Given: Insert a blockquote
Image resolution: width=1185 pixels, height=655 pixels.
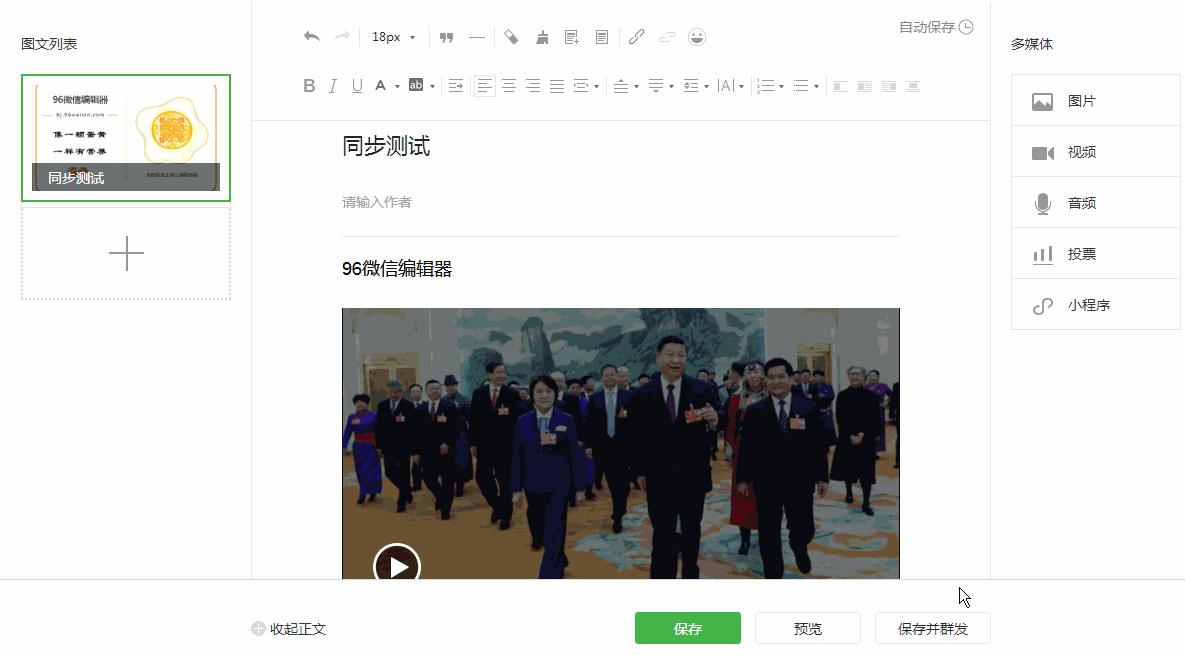Looking at the screenshot, I should click(x=447, y=37).
